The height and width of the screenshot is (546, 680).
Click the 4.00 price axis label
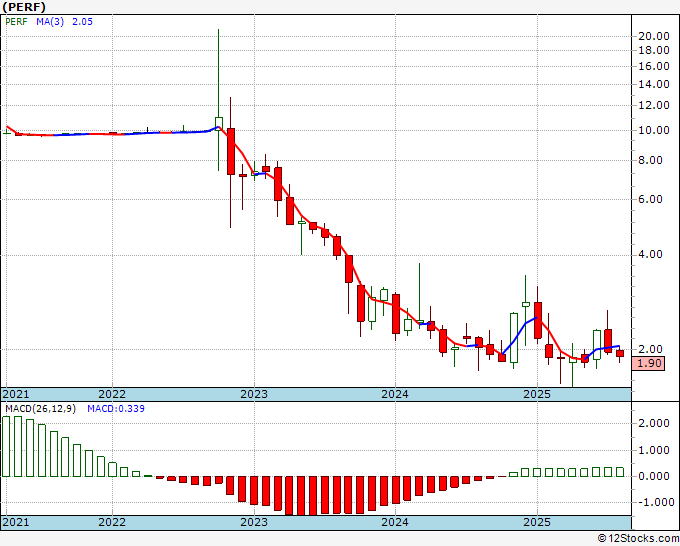pyautogui.click(x=651, y=255)
